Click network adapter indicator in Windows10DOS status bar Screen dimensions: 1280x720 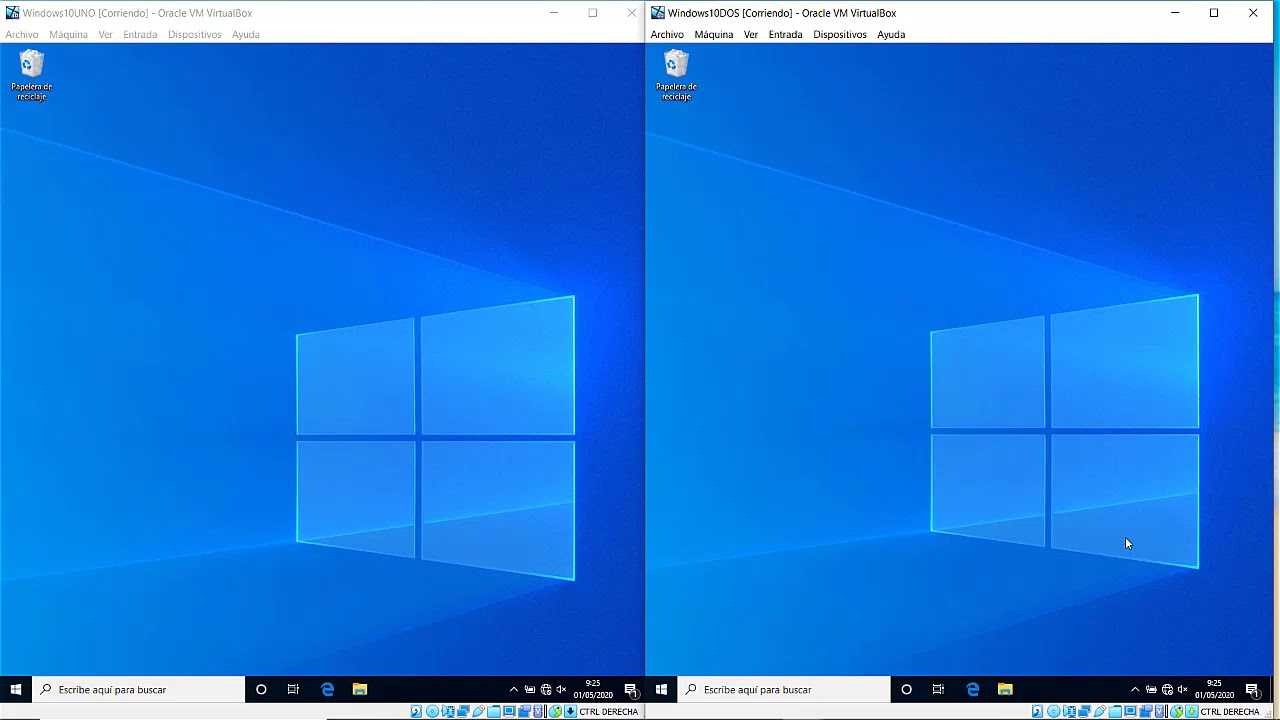(x=1085, y=711)
